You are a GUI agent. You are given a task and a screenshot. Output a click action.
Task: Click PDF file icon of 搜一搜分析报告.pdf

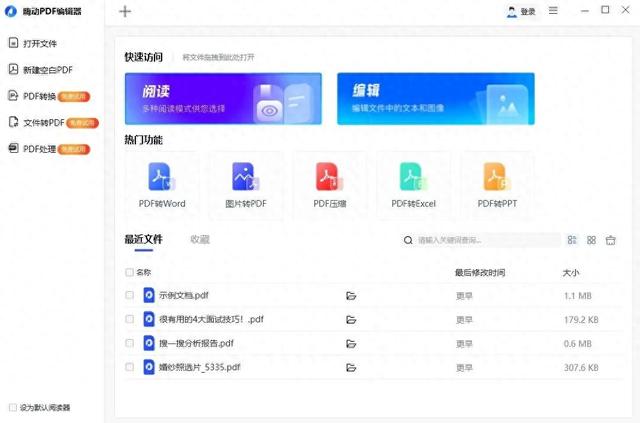[149, 343]
